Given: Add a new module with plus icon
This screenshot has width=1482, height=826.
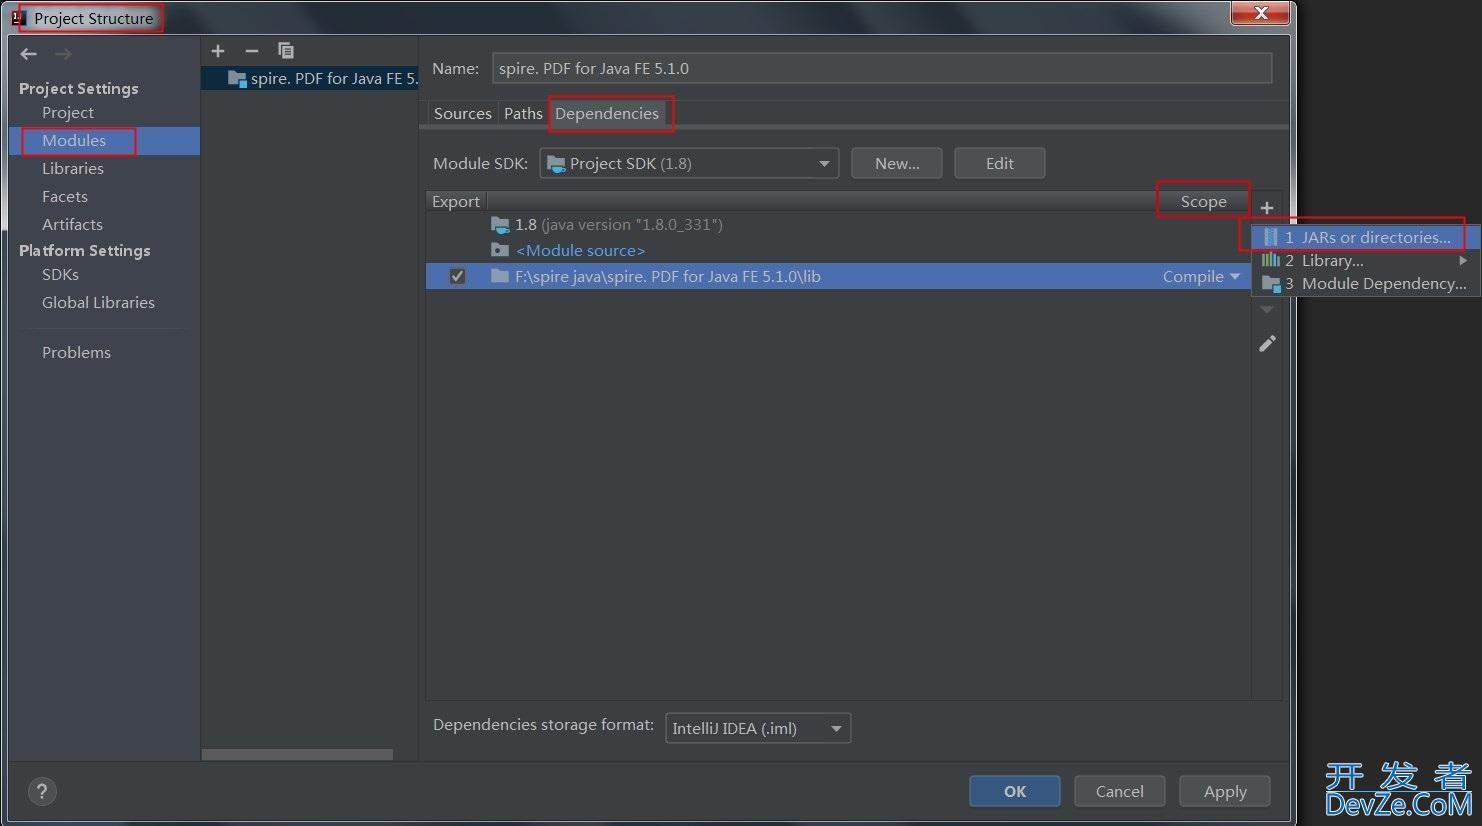Looking at the screenshot, I should (218, 51).
